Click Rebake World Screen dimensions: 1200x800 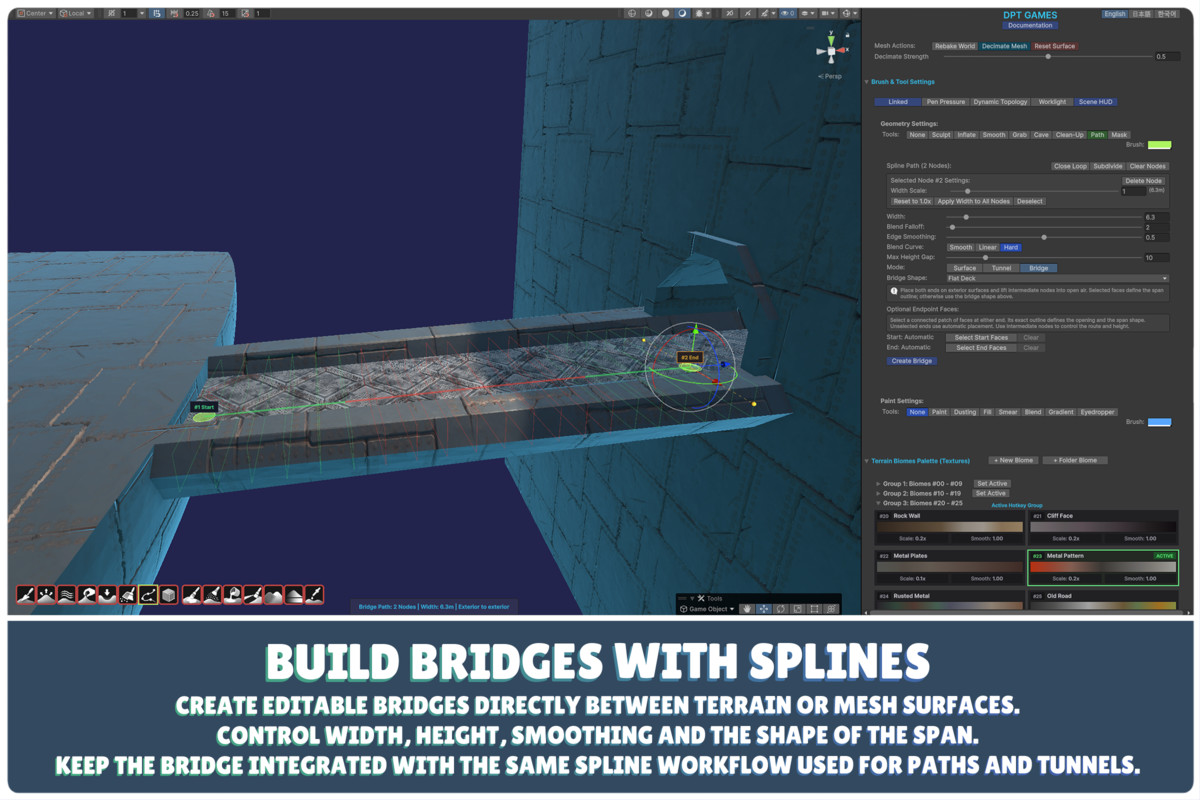click(954, 46)
